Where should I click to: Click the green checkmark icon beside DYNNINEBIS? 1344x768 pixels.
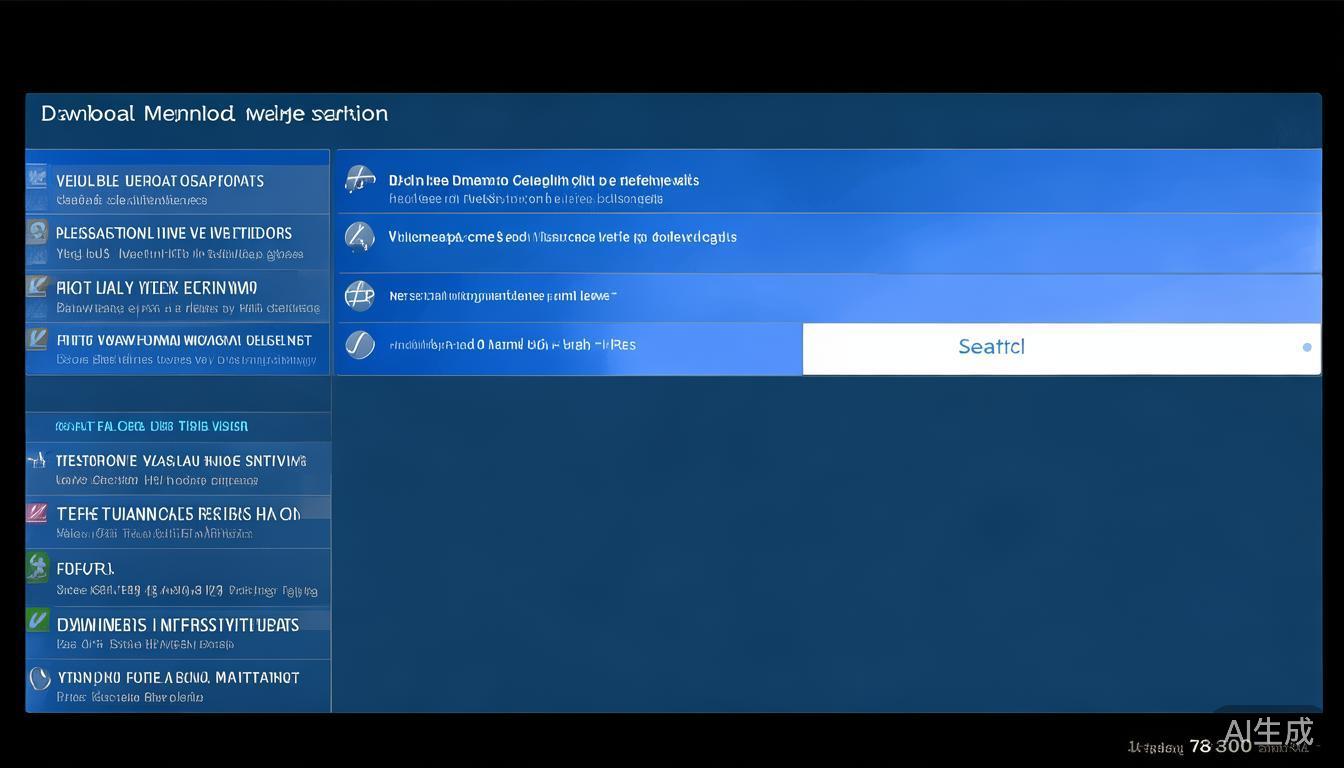pos(37,621)
